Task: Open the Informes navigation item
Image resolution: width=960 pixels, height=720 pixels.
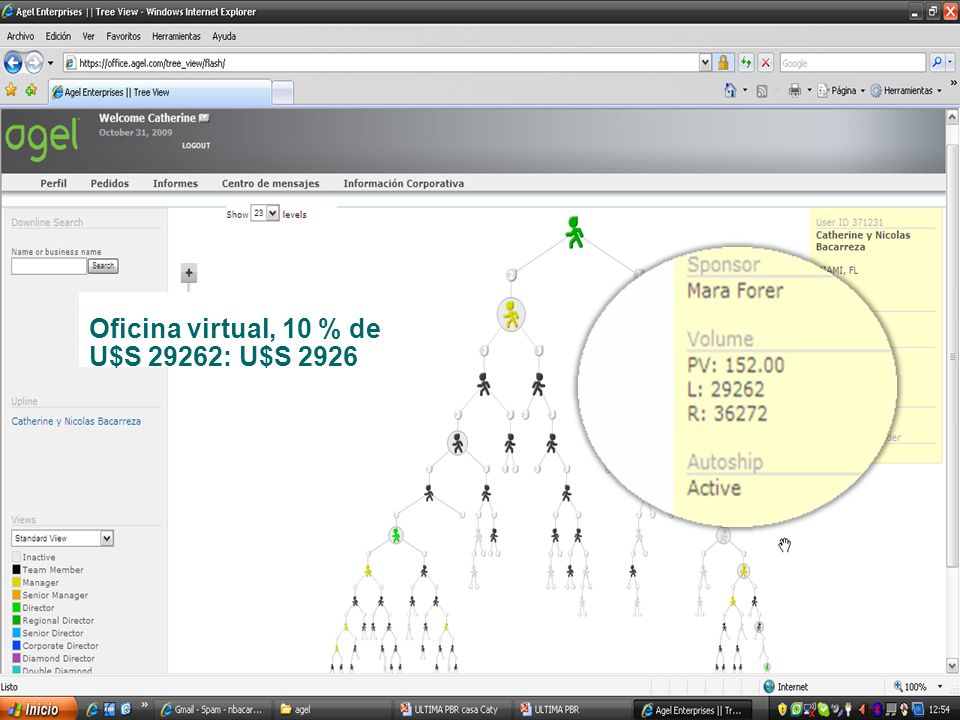Action: (175, 183)
